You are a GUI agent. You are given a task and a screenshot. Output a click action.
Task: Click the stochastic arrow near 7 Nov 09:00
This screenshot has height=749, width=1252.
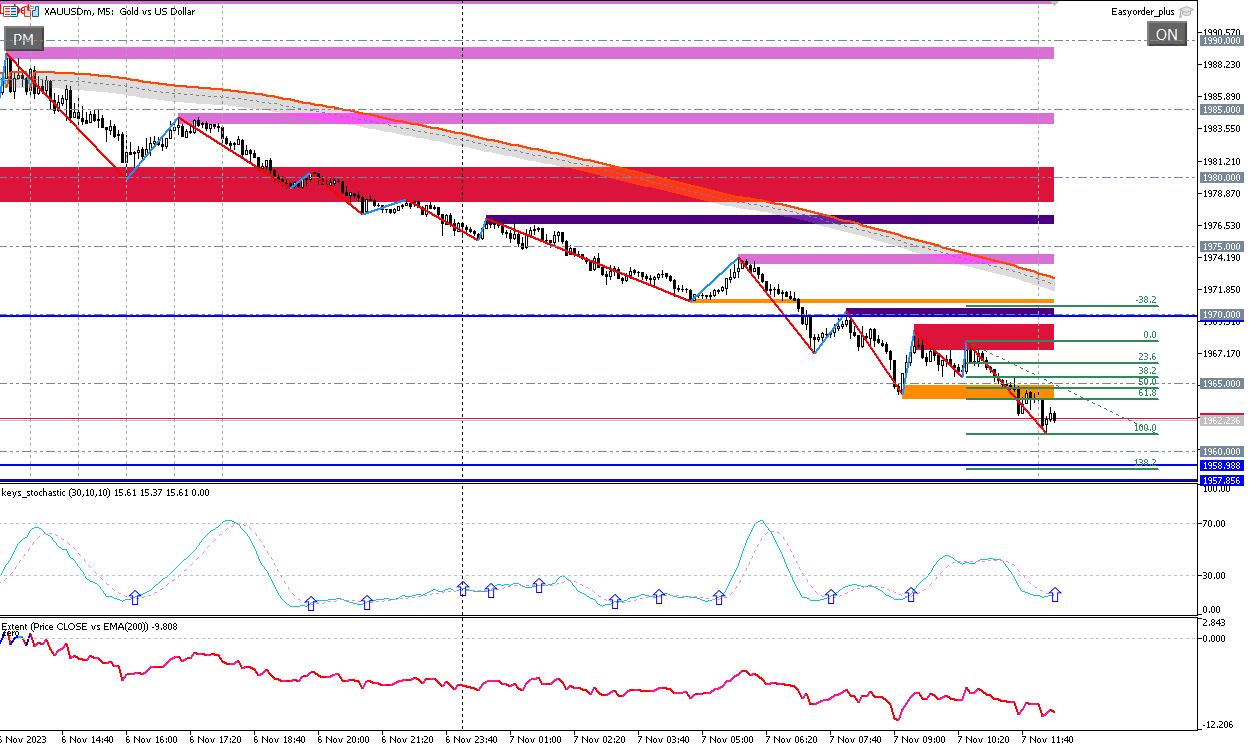pos(910,594)
